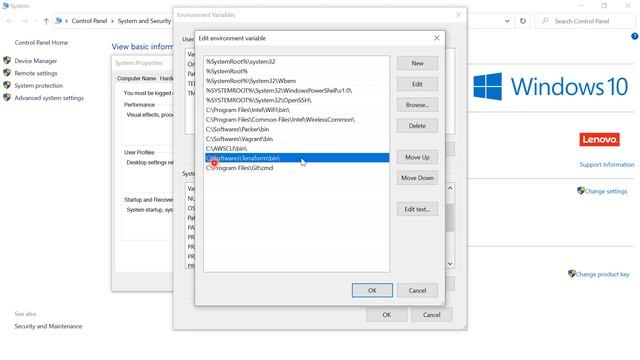Image resolution: width=640 pixels, height=360 pixels.
Task: Navigate back in Control Panel window
Action: click(x=9, y=21)
